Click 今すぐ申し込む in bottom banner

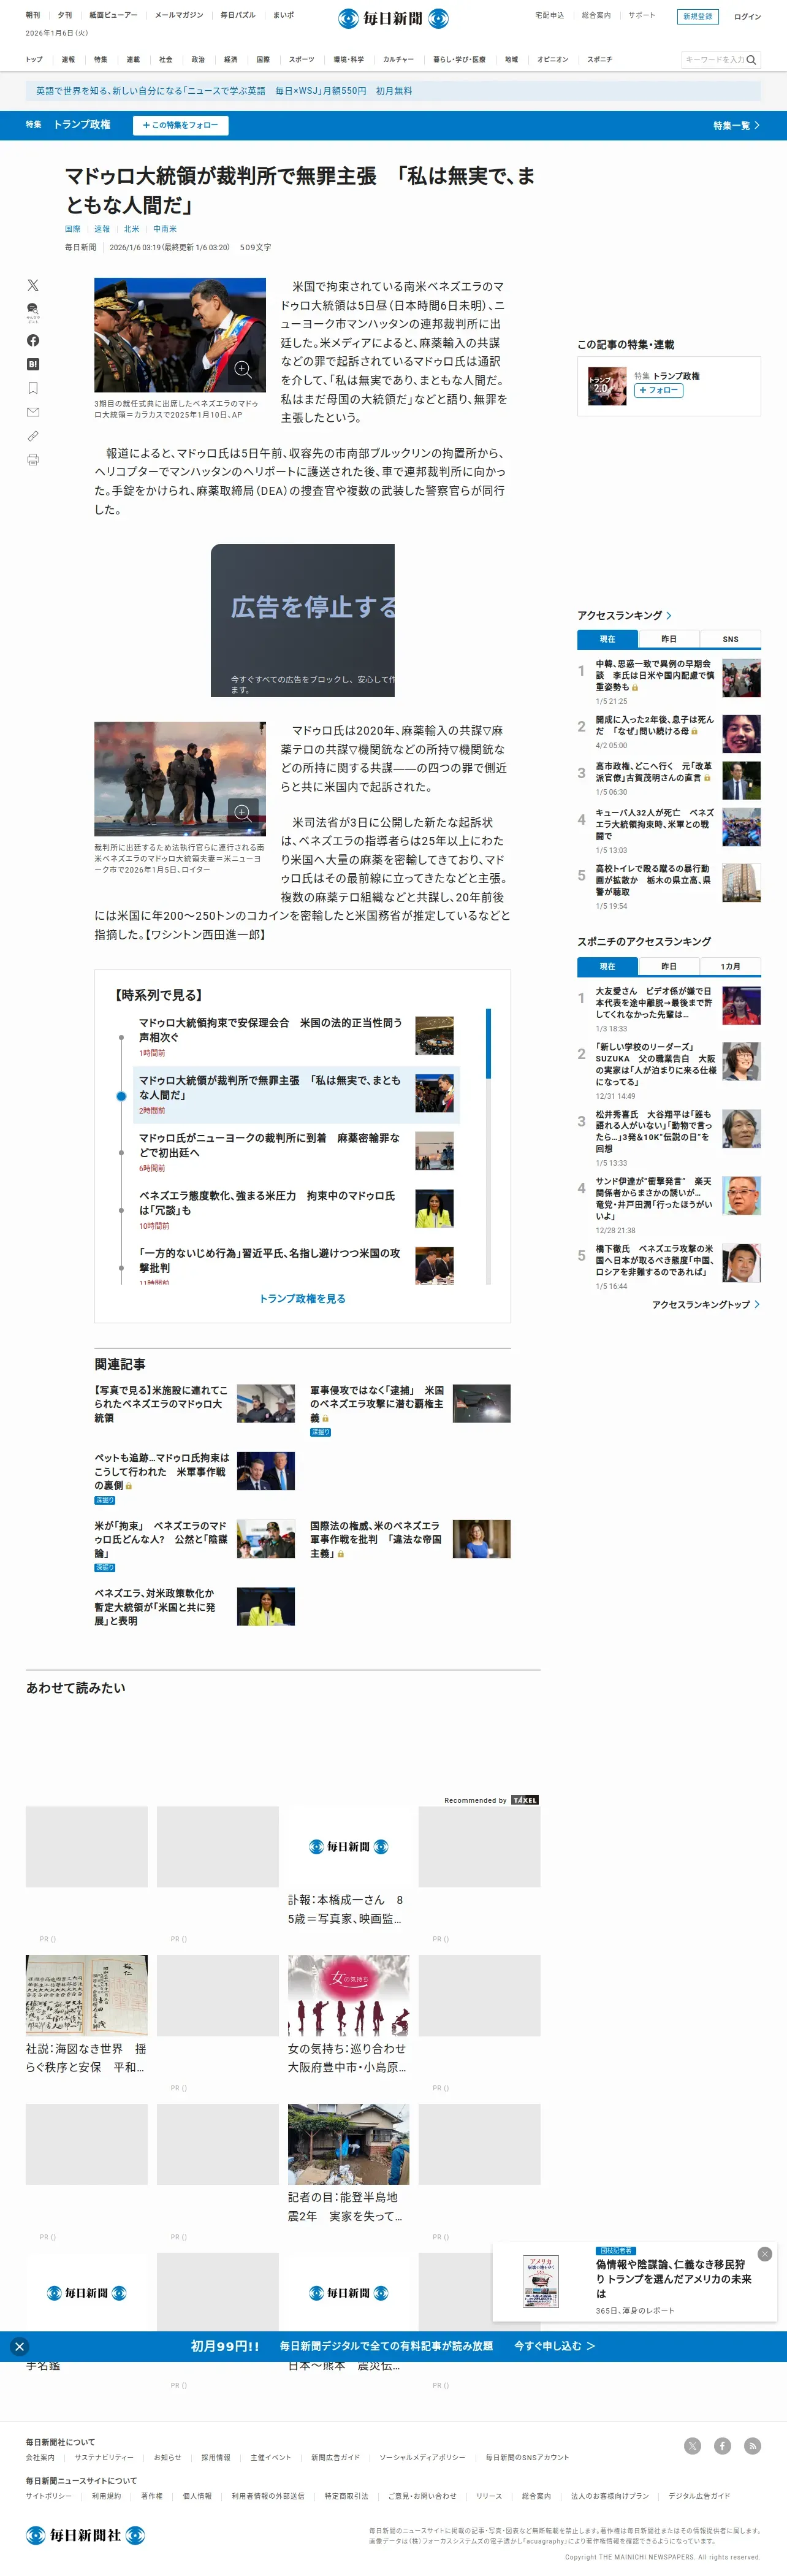(554, 2346)
